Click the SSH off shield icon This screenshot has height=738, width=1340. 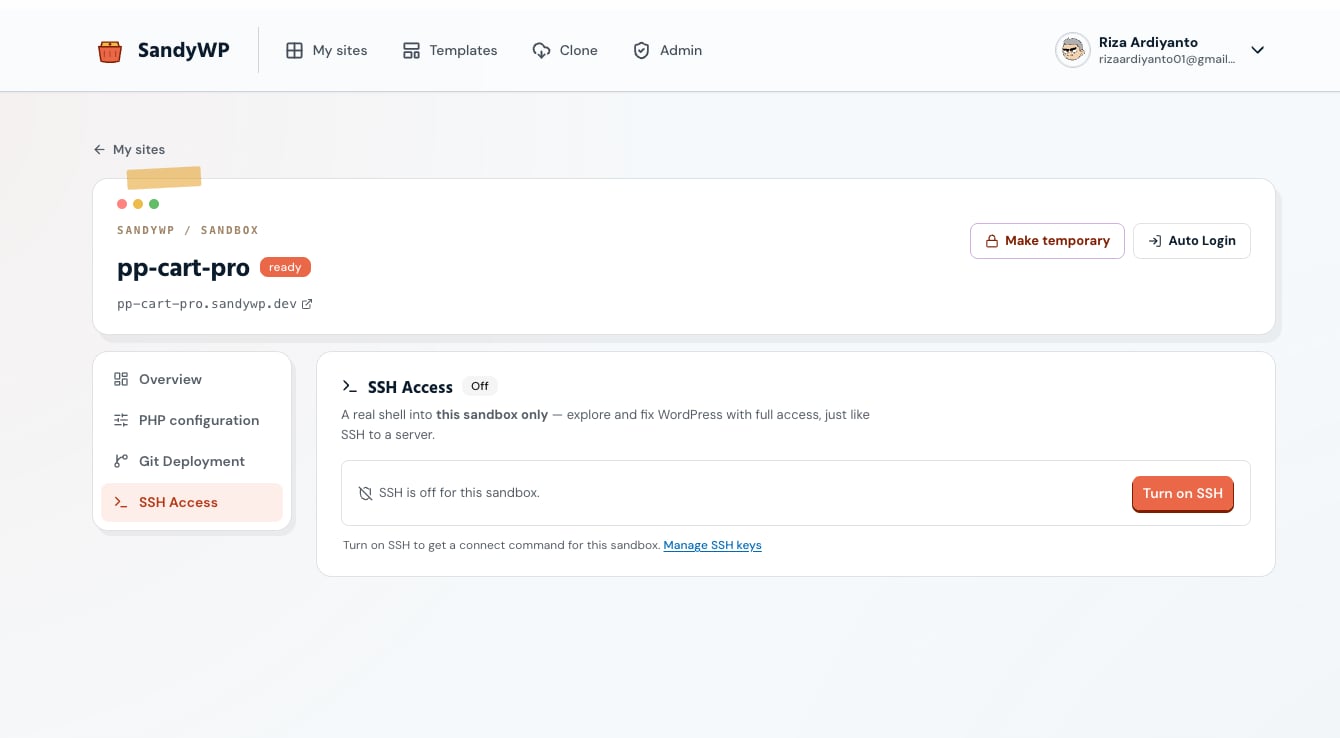(x=365, y=493)
